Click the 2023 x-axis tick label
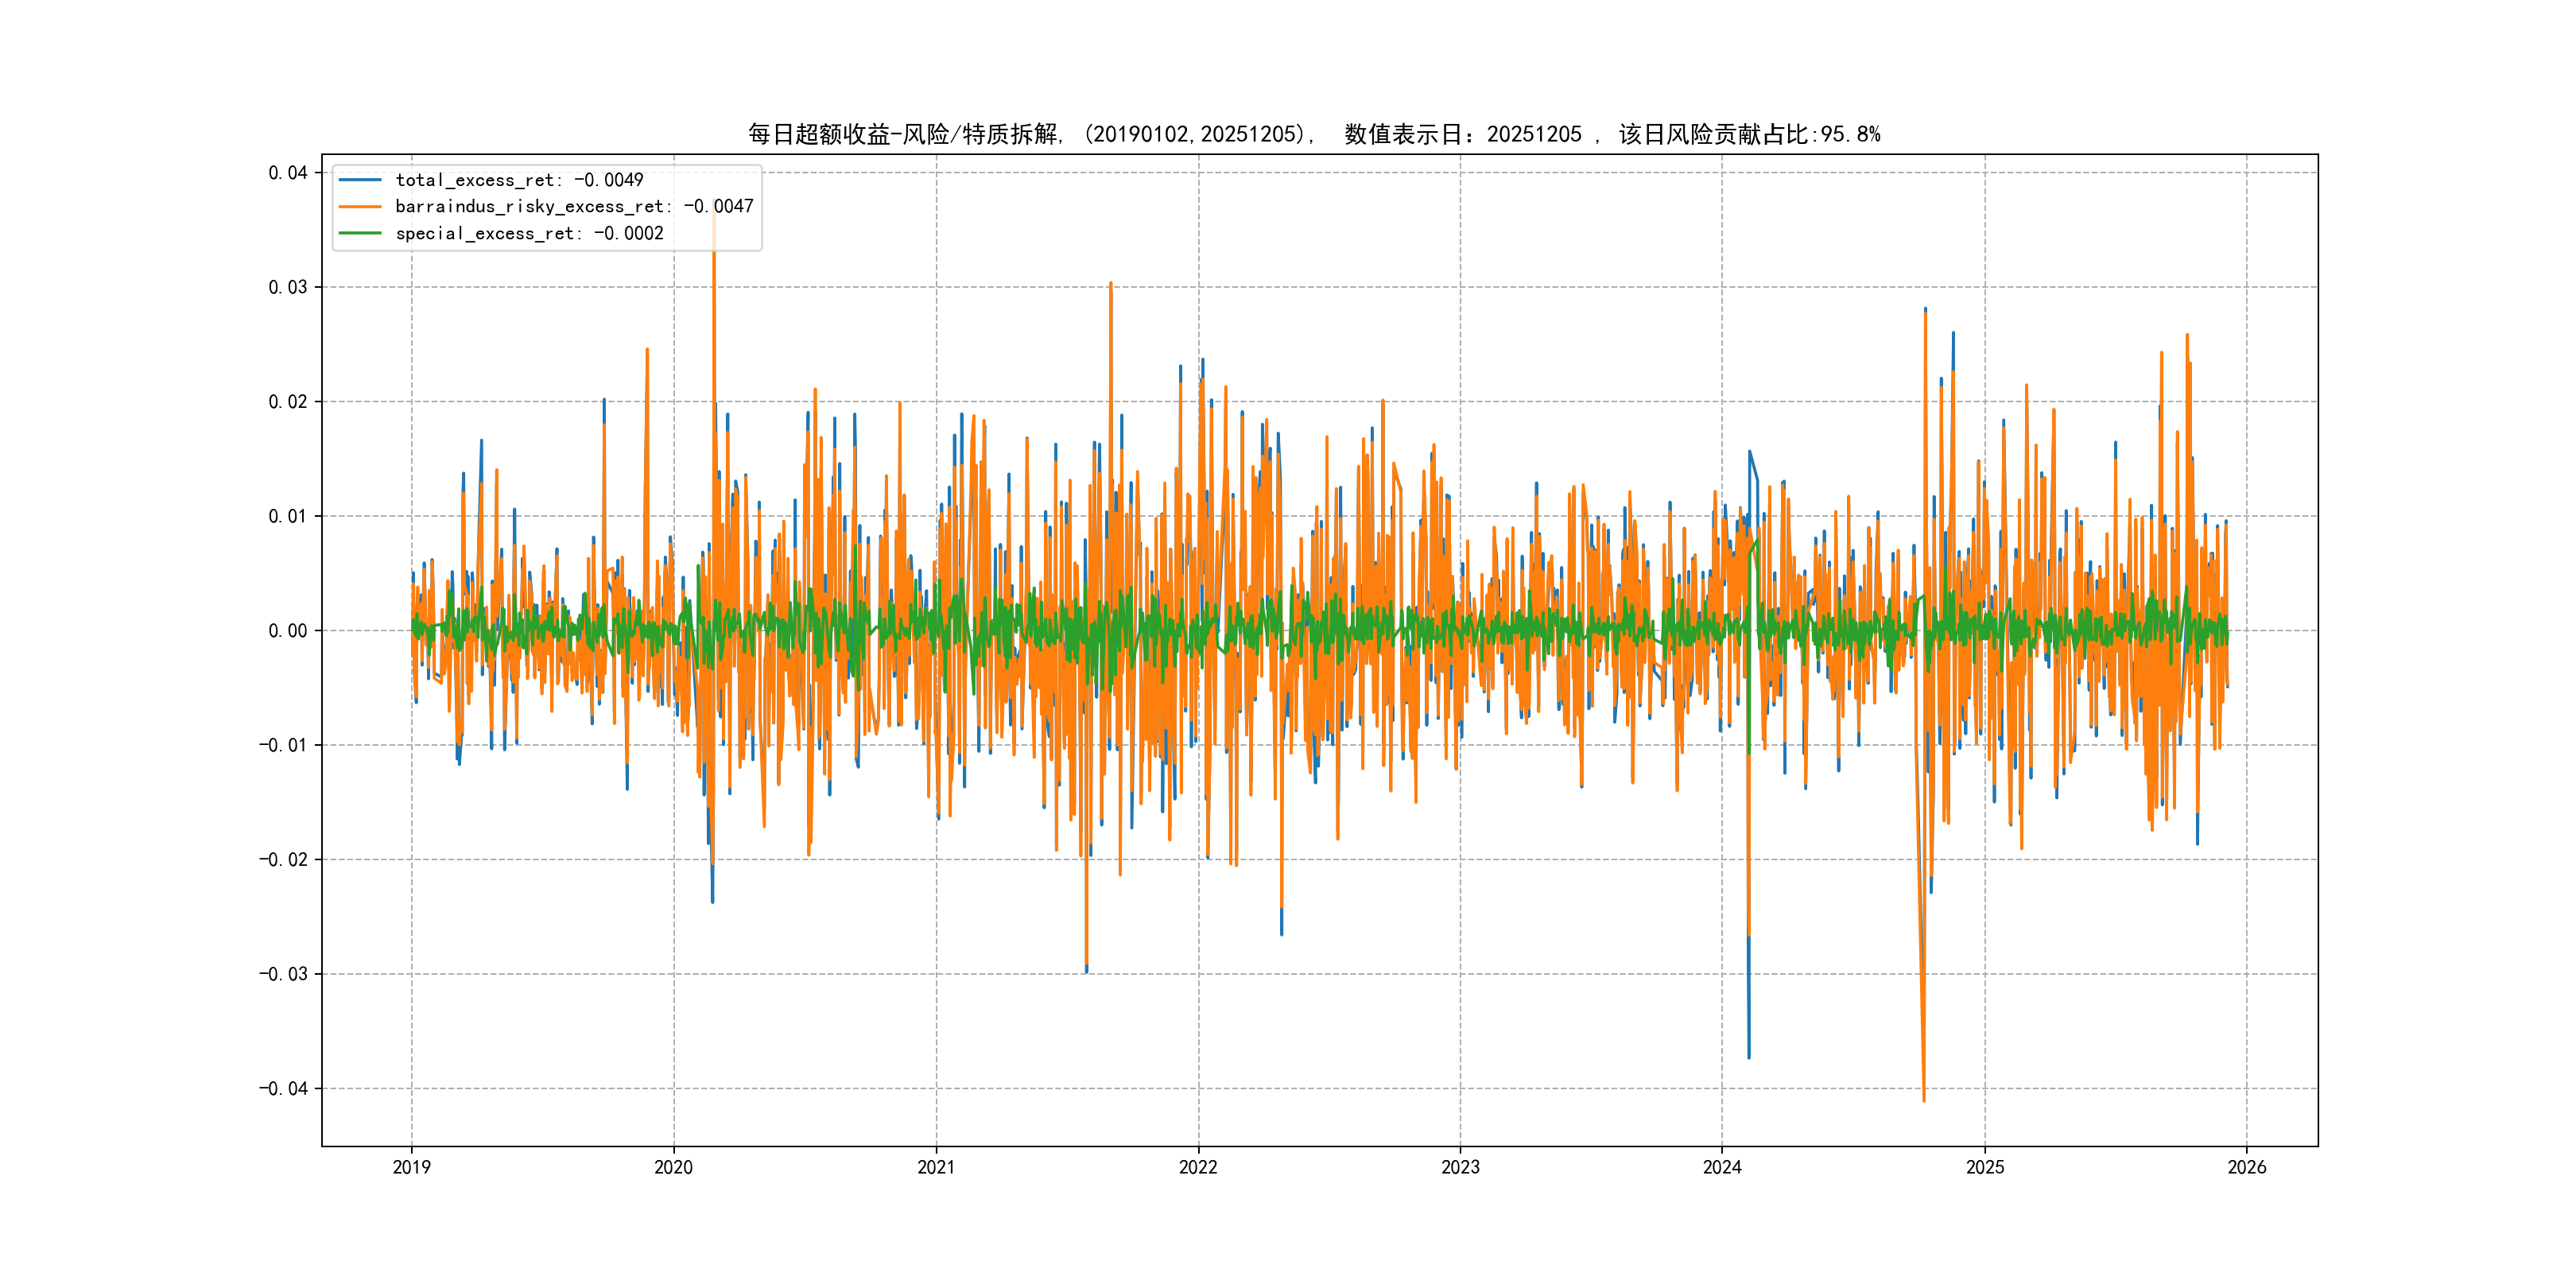The width and height of the screenshot is (2576, 1288). [x=1460, y=1167]
